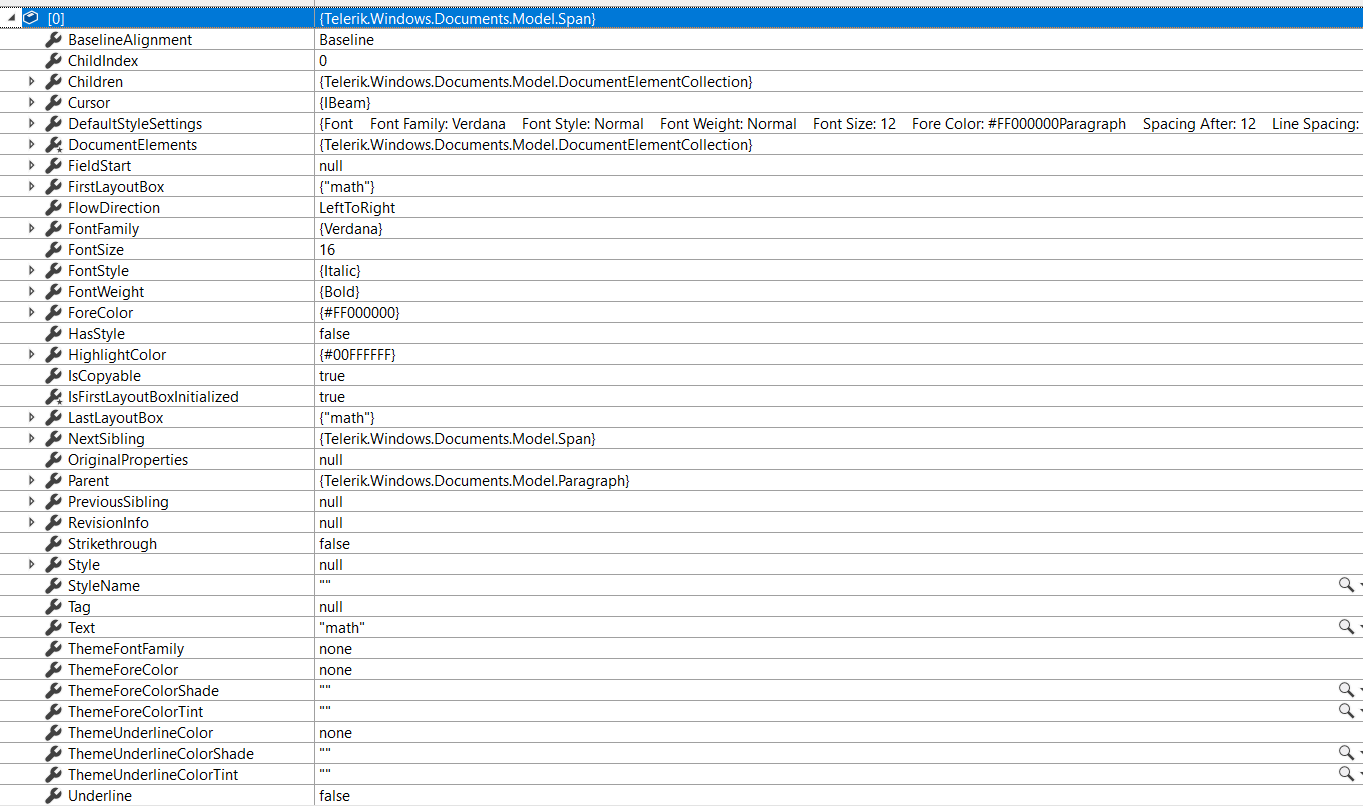Click the wrench icon beside FontSize
This screenshot has width=1363, height=806.
coord(54,250)
